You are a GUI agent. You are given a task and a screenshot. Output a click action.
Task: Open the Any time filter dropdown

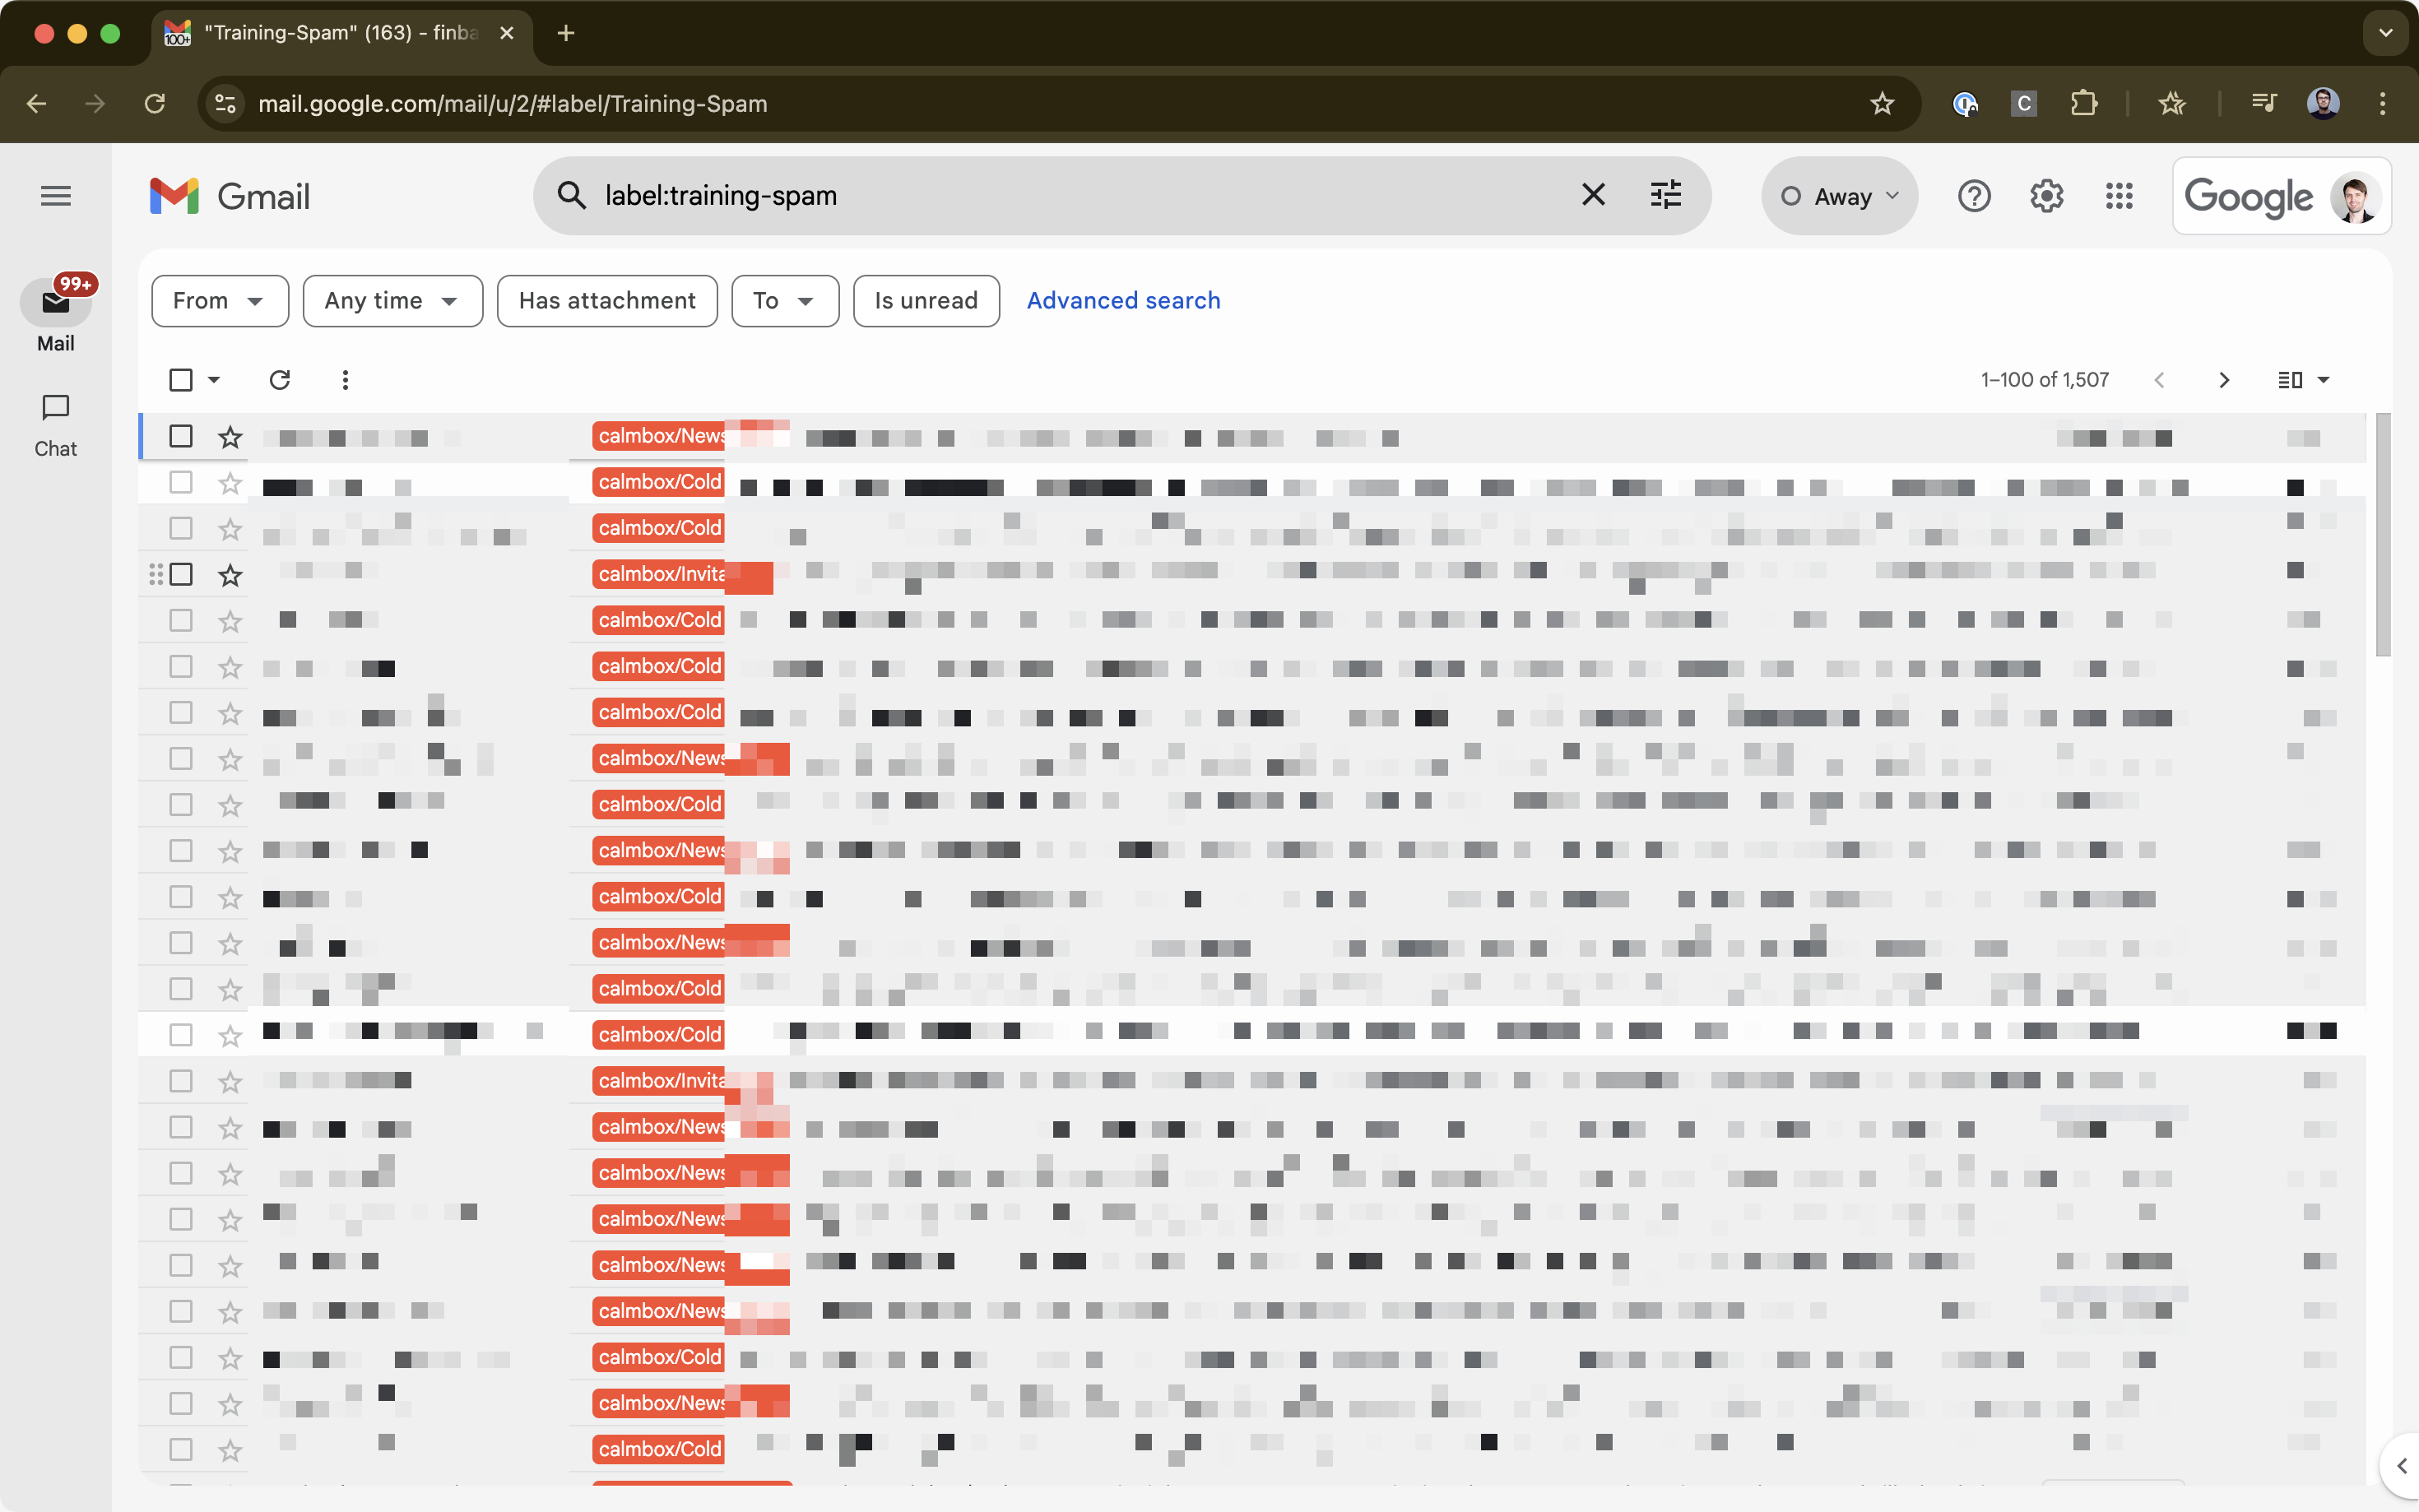click(x=392, y=301)
